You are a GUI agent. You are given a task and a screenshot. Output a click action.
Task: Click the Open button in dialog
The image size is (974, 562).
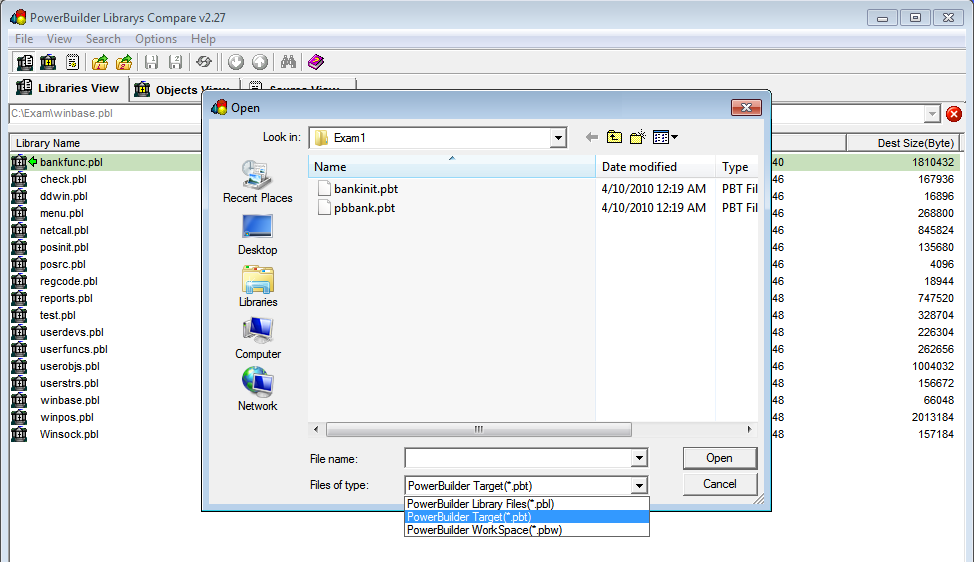click(x=719, y=458)
